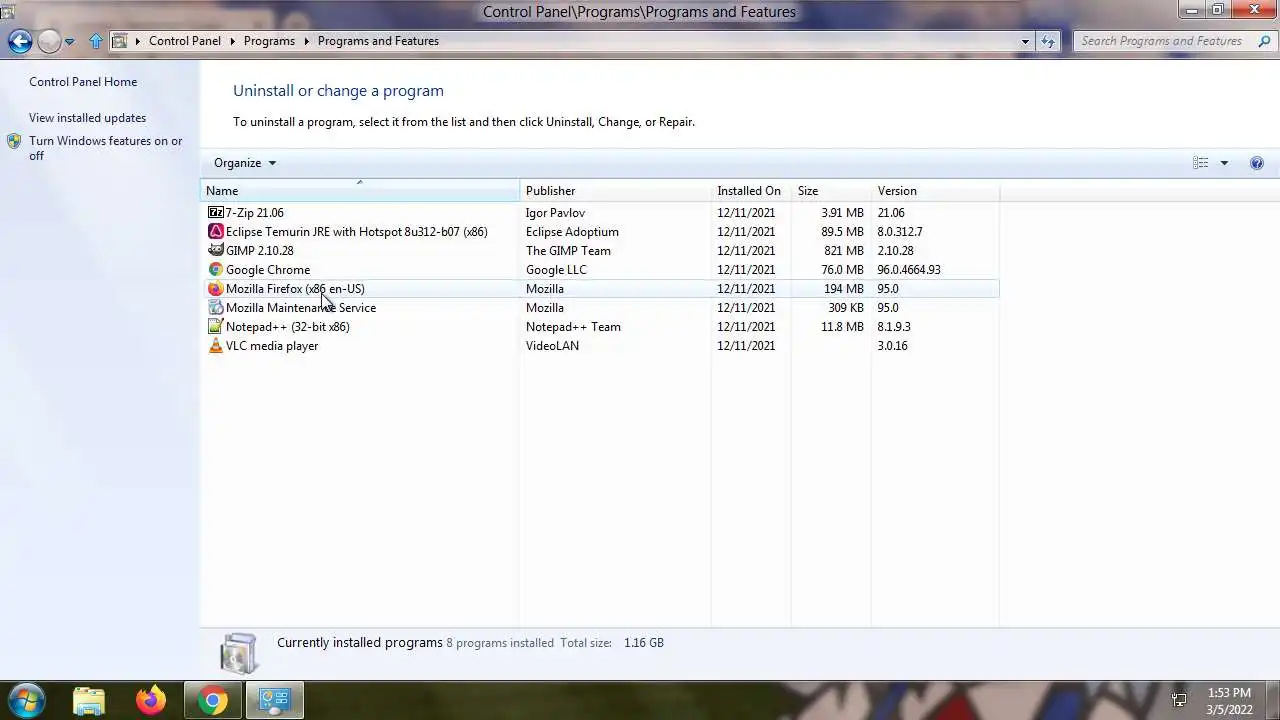Screen dimensions: 1280x720
Task: Click the VLC media player cone icon
Action: pos(215,345)
